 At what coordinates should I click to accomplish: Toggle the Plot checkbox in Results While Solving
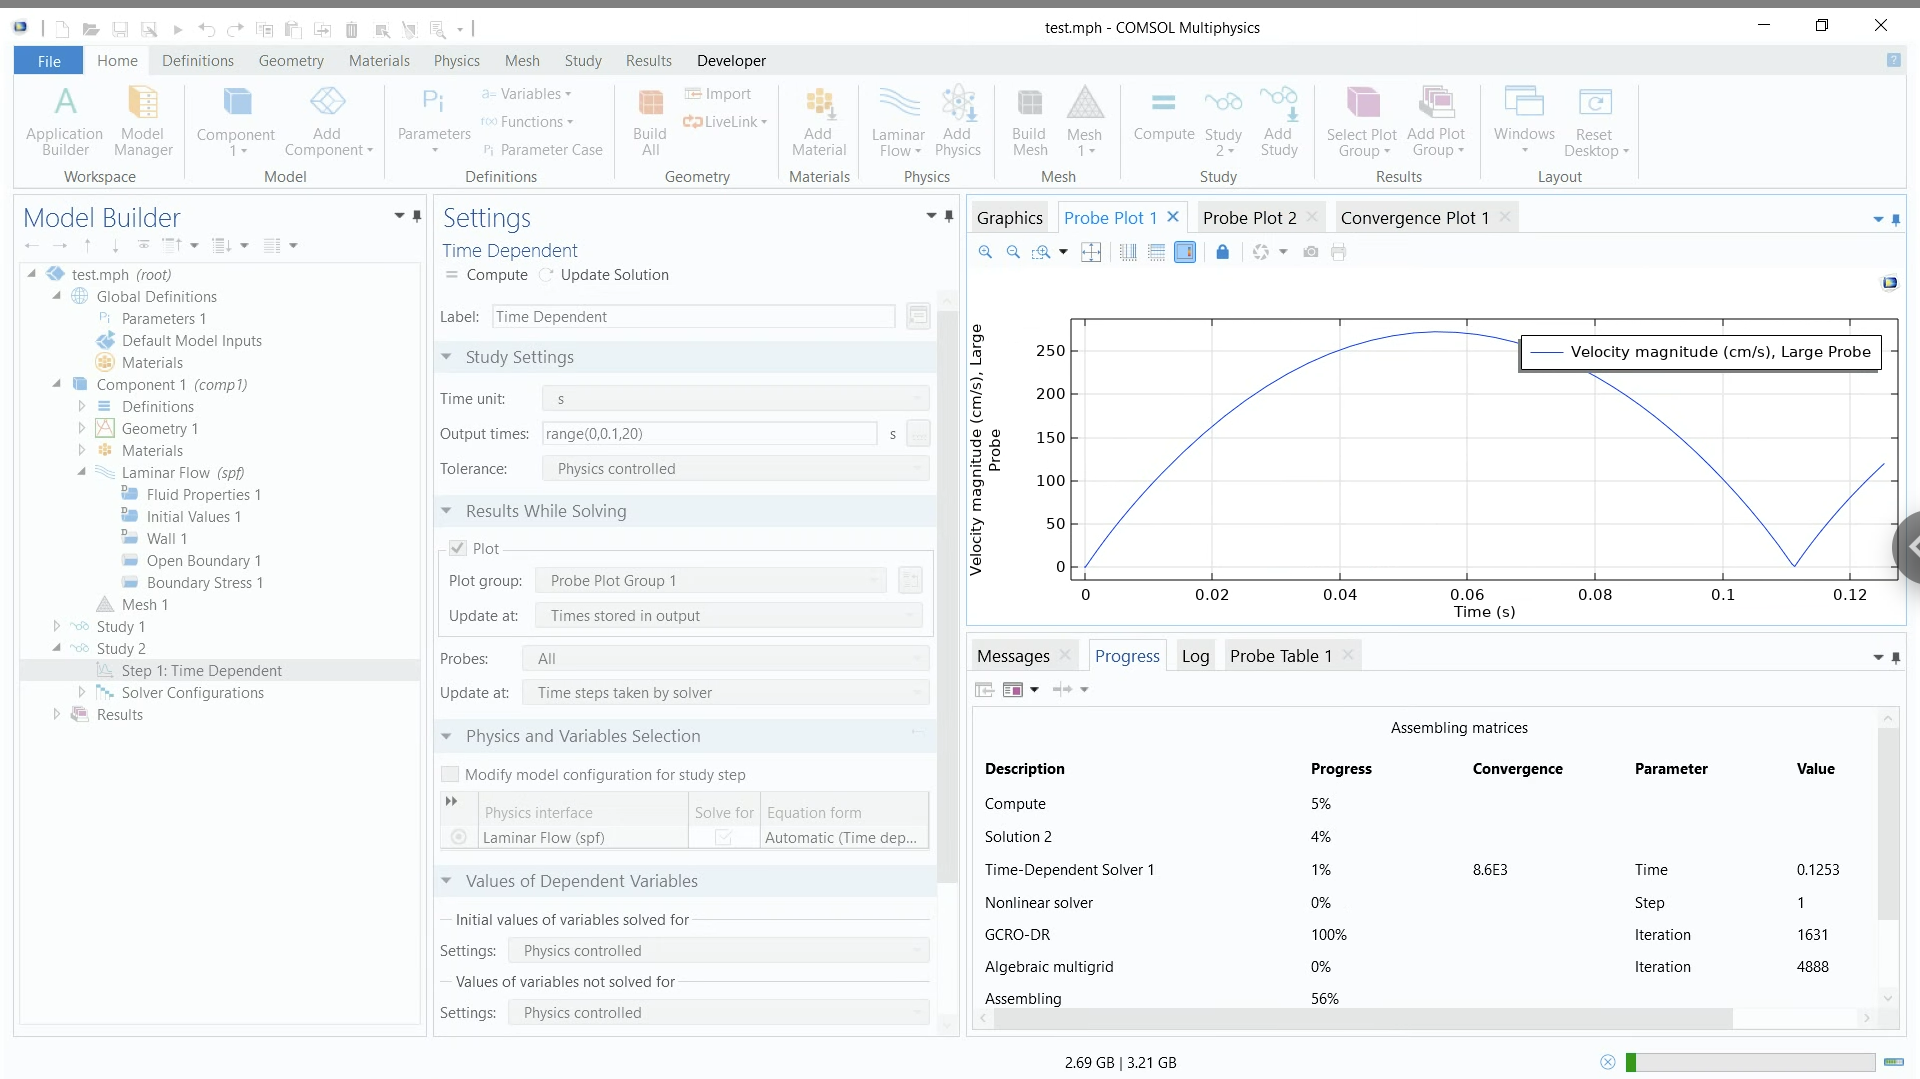pyautogui.click(x=458, y=548)
